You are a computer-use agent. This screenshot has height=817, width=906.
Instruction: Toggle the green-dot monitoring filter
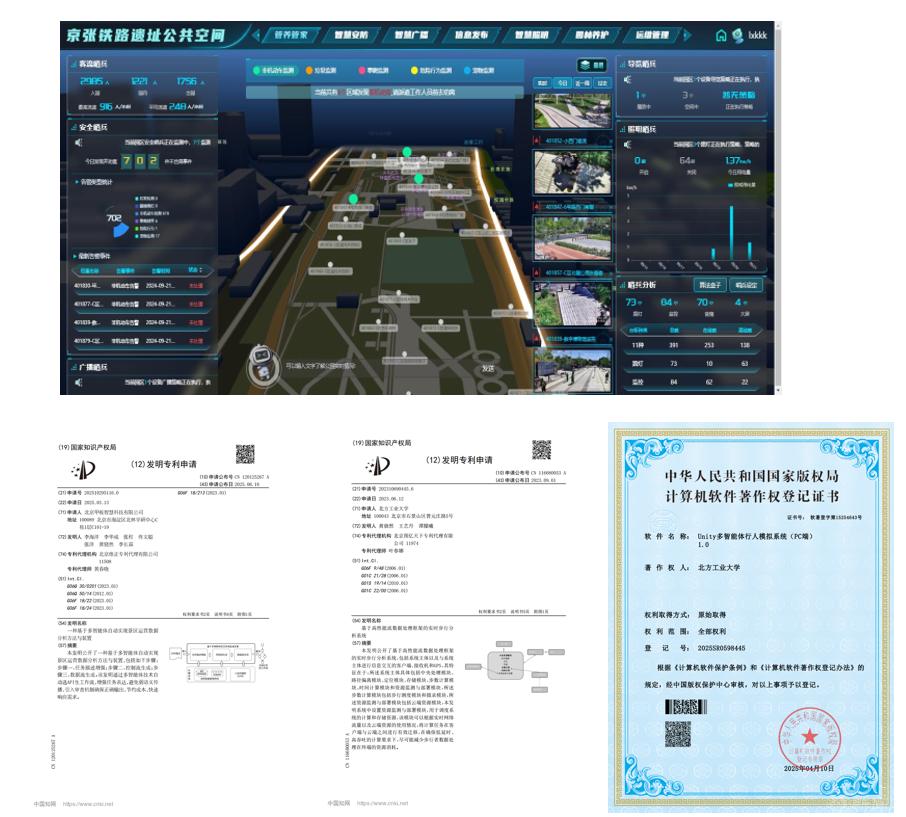pyautogui.click(x=276, y=71)
